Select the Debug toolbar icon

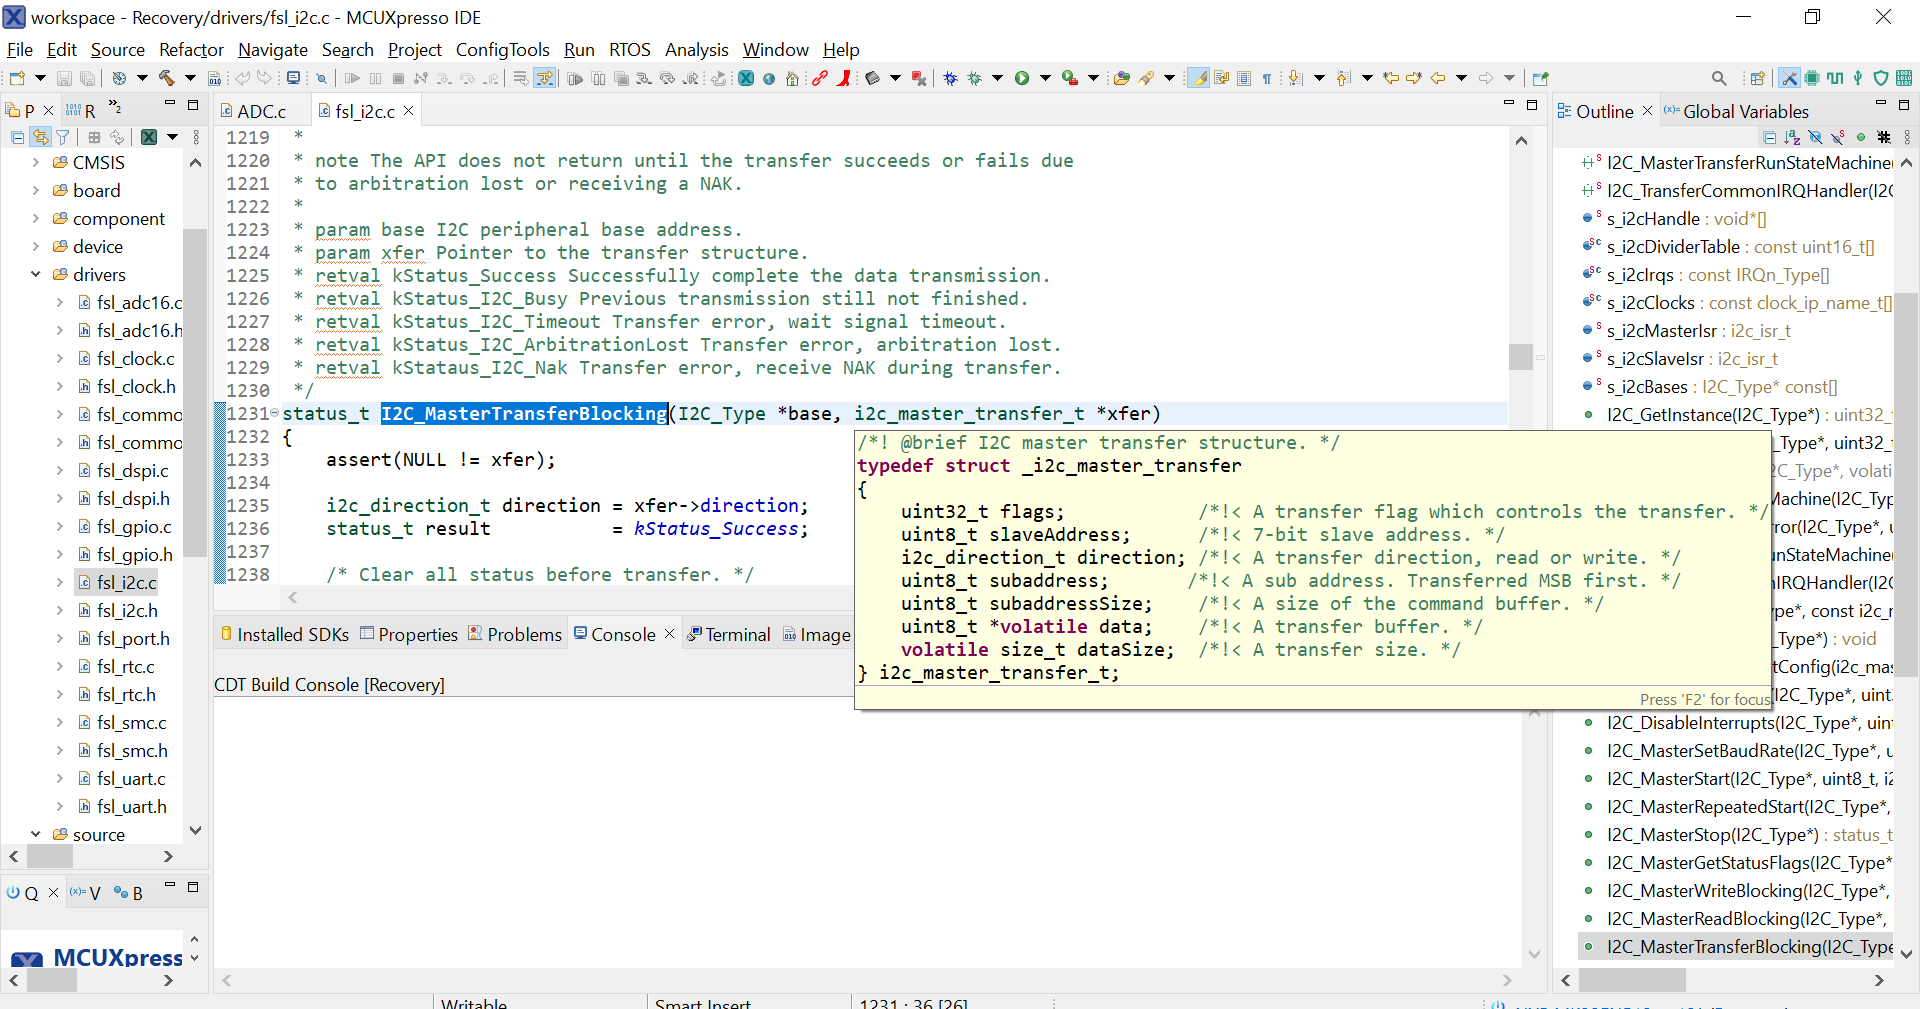point(950,78)
